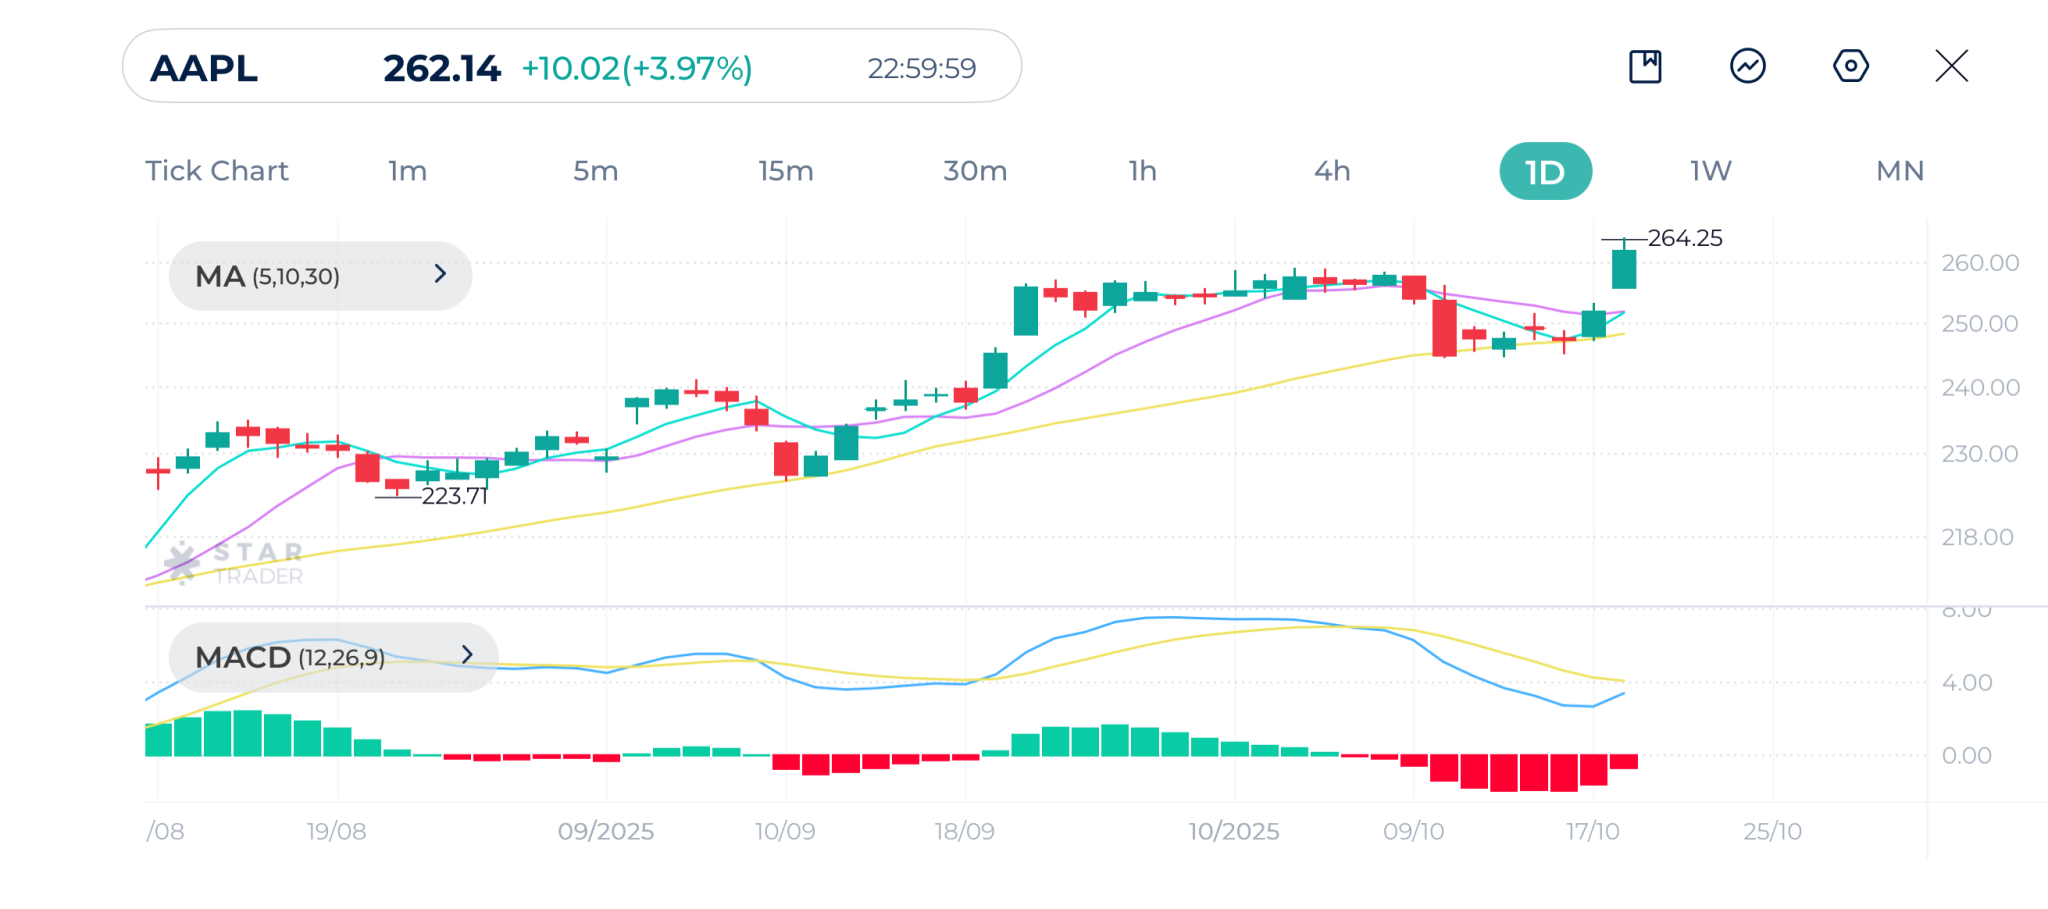
Task: Close the chart with X icon
Action: click(x=1951, y=67)
